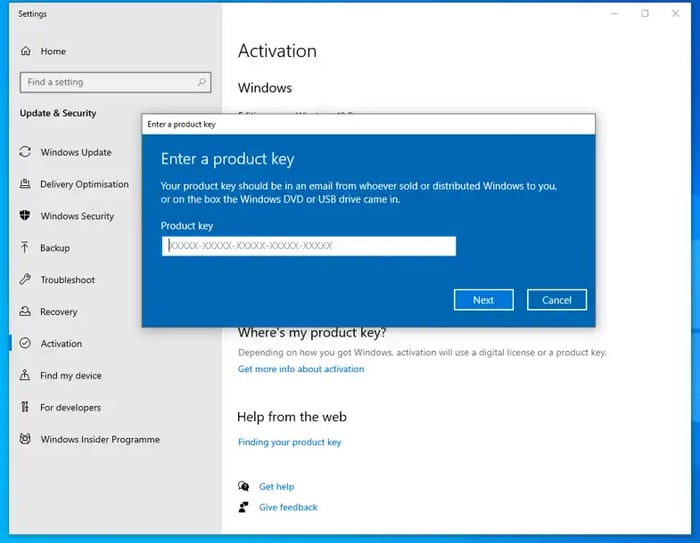This screenshot has width=700, height=543.
Task: Focus the Find a setting search box
Action: tap(108, 82)
